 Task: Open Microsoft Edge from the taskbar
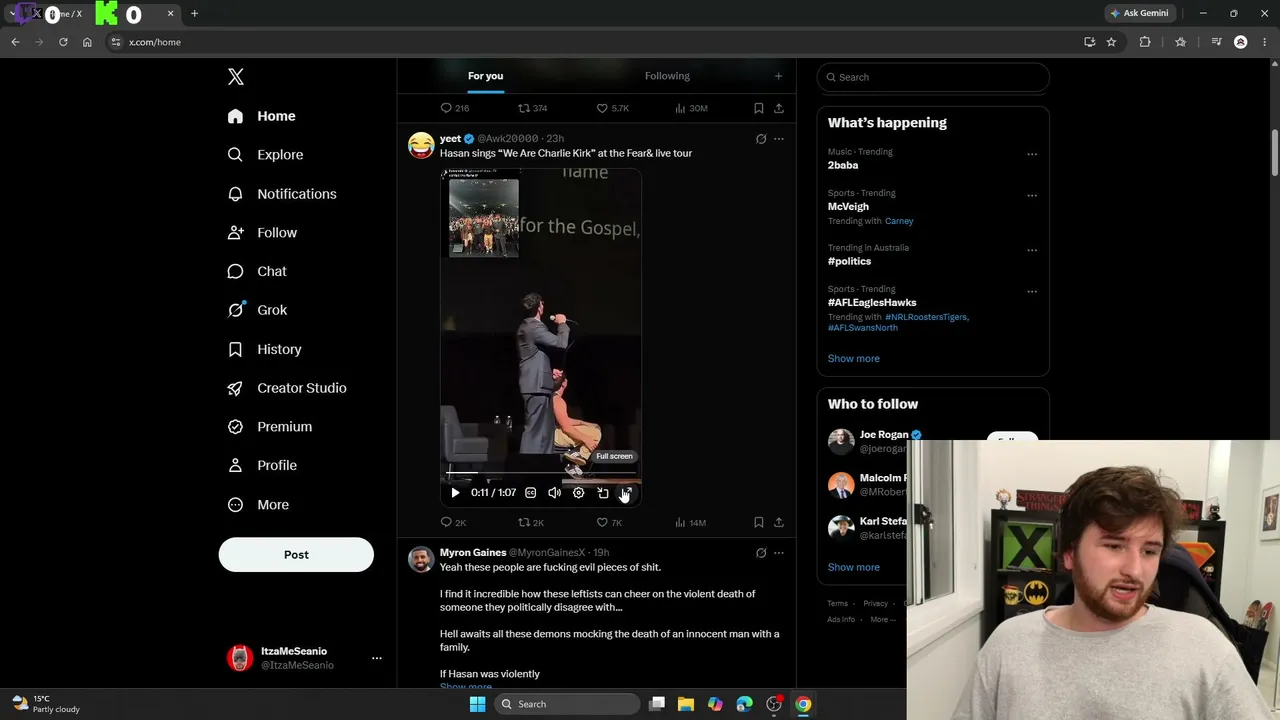pyautogui.click(x=744, y=704)
